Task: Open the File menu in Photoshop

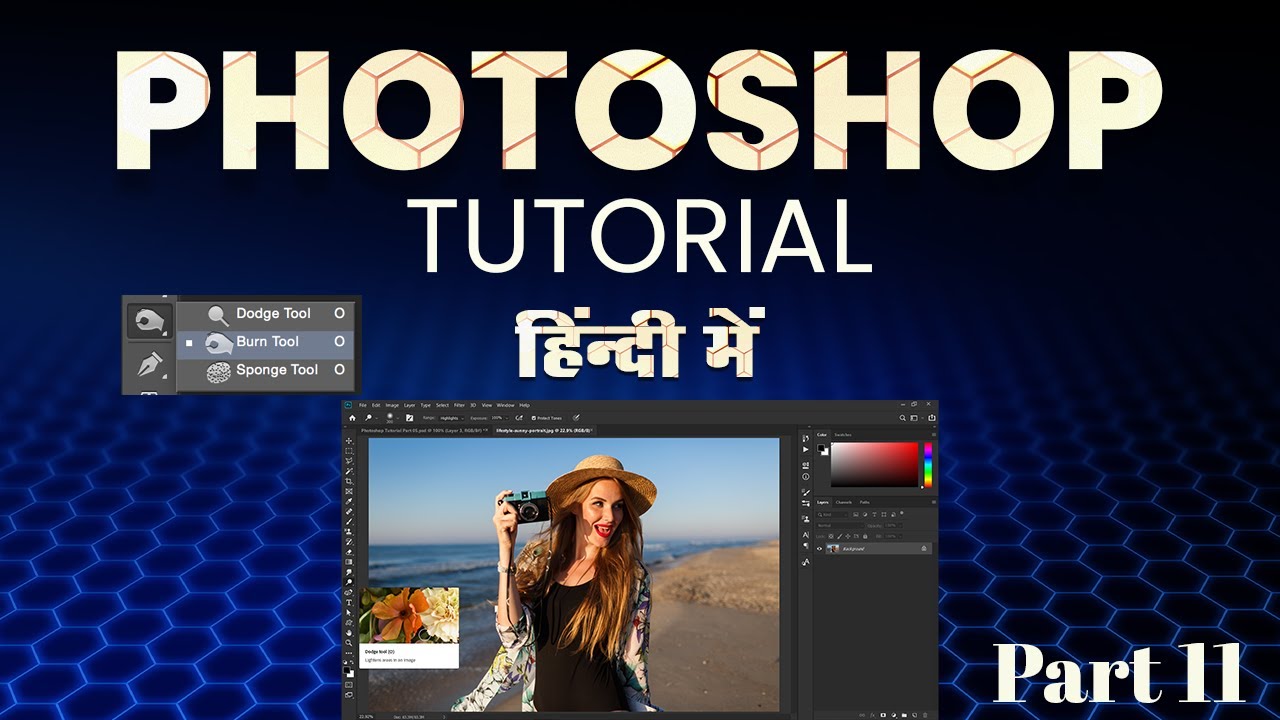Action: click(363, 405)
